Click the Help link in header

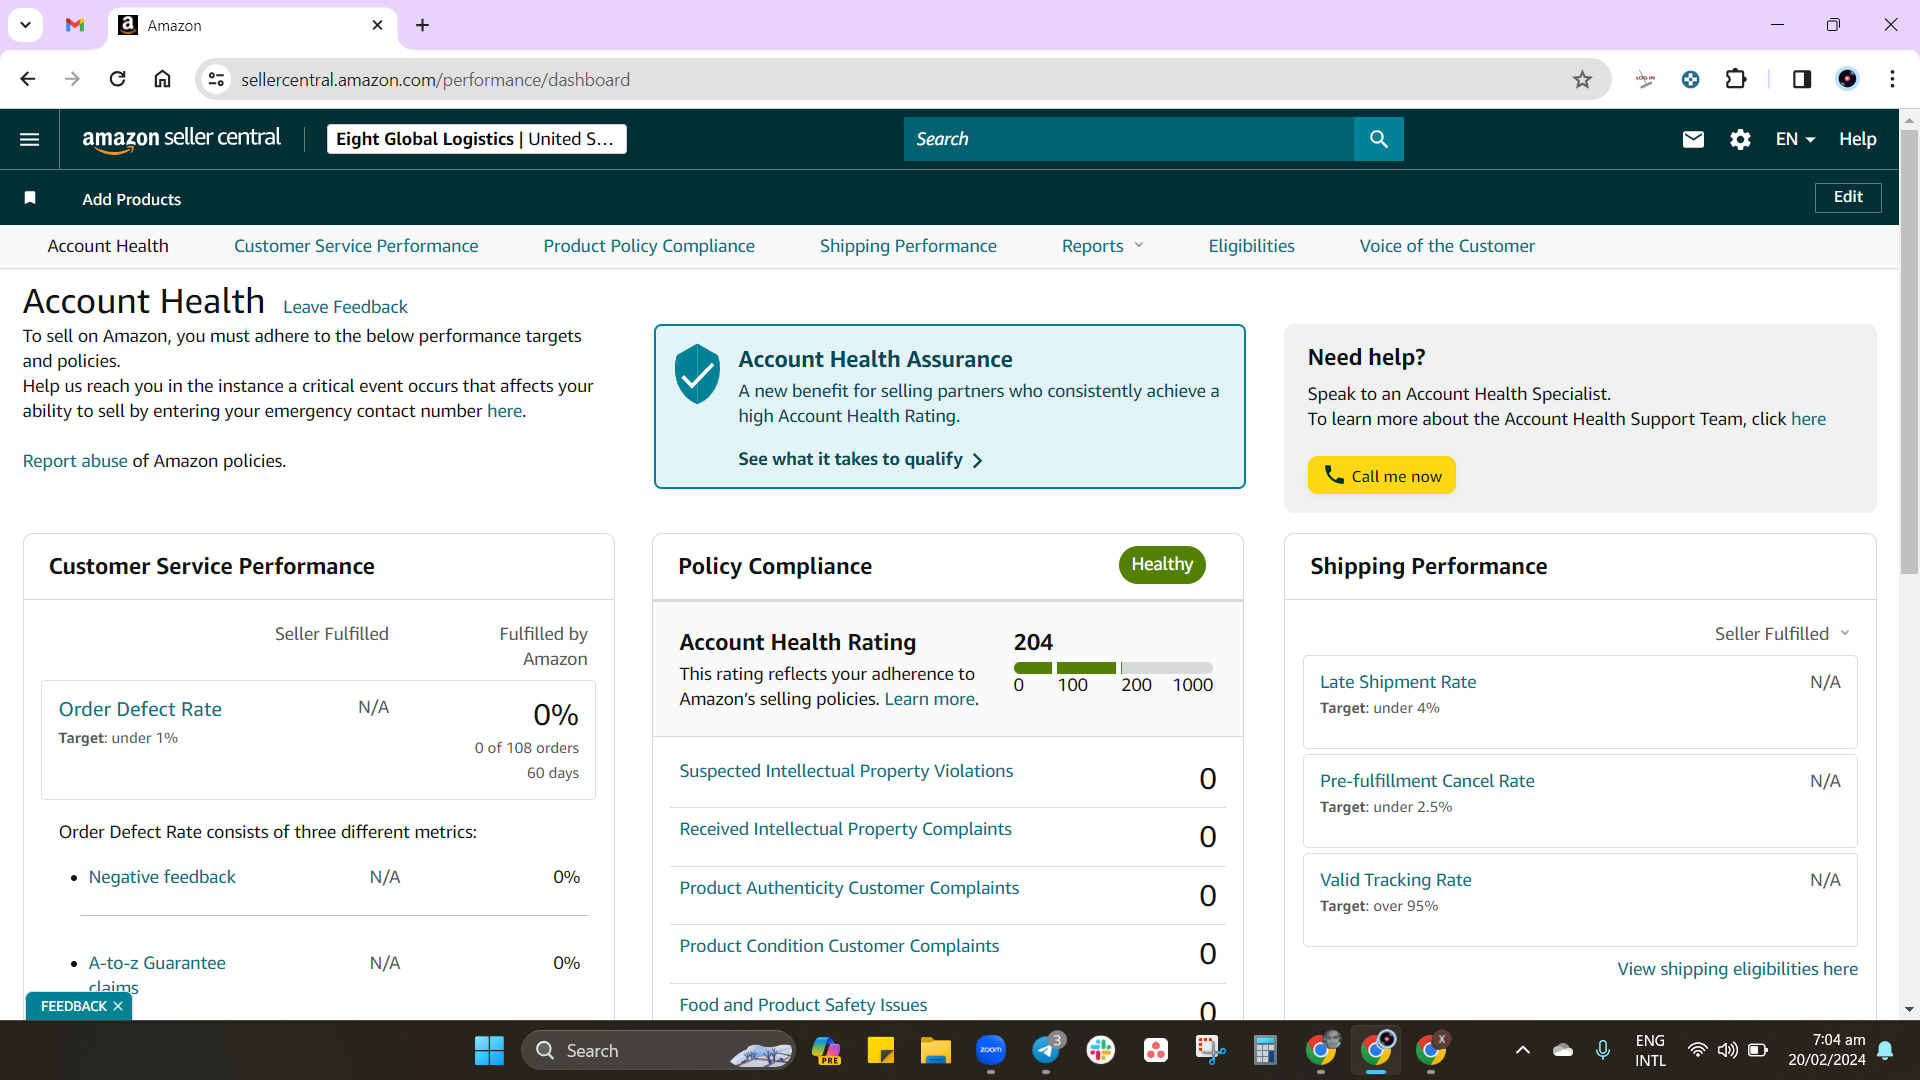click(x=1857, y=139)
